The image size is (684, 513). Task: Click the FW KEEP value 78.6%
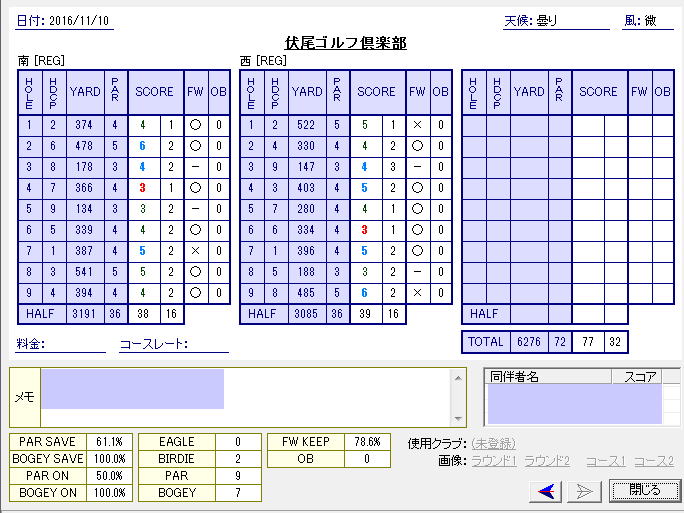coord(367,442)
